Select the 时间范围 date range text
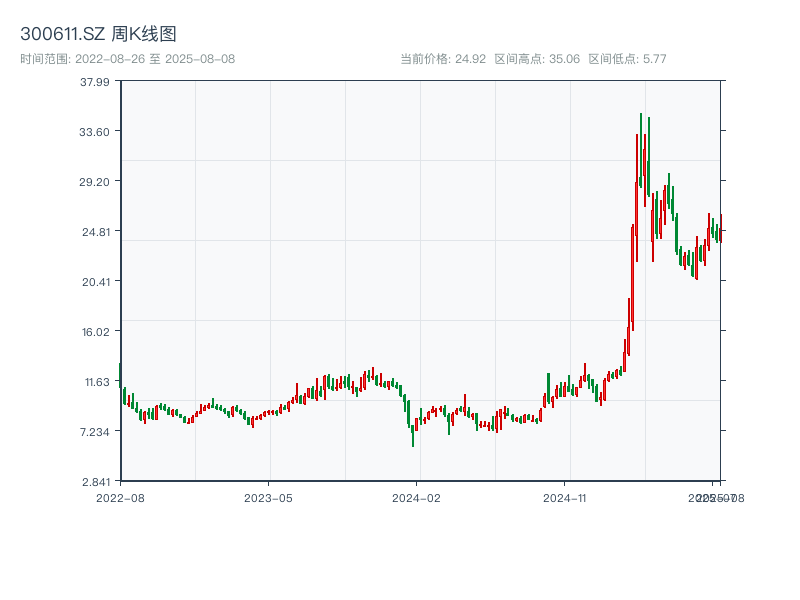The image size is (800, 600). click(x=128, y=59)
